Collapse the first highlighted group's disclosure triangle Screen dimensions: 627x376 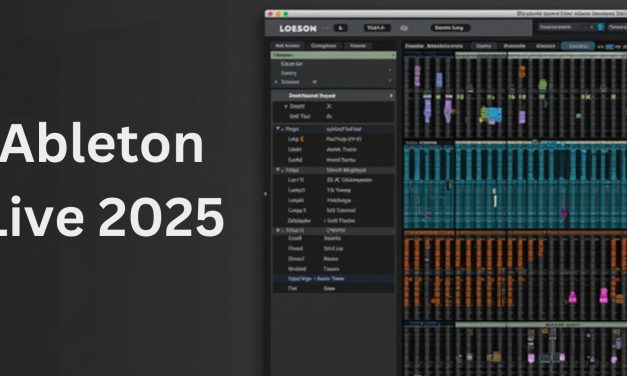tap(278, 129)
